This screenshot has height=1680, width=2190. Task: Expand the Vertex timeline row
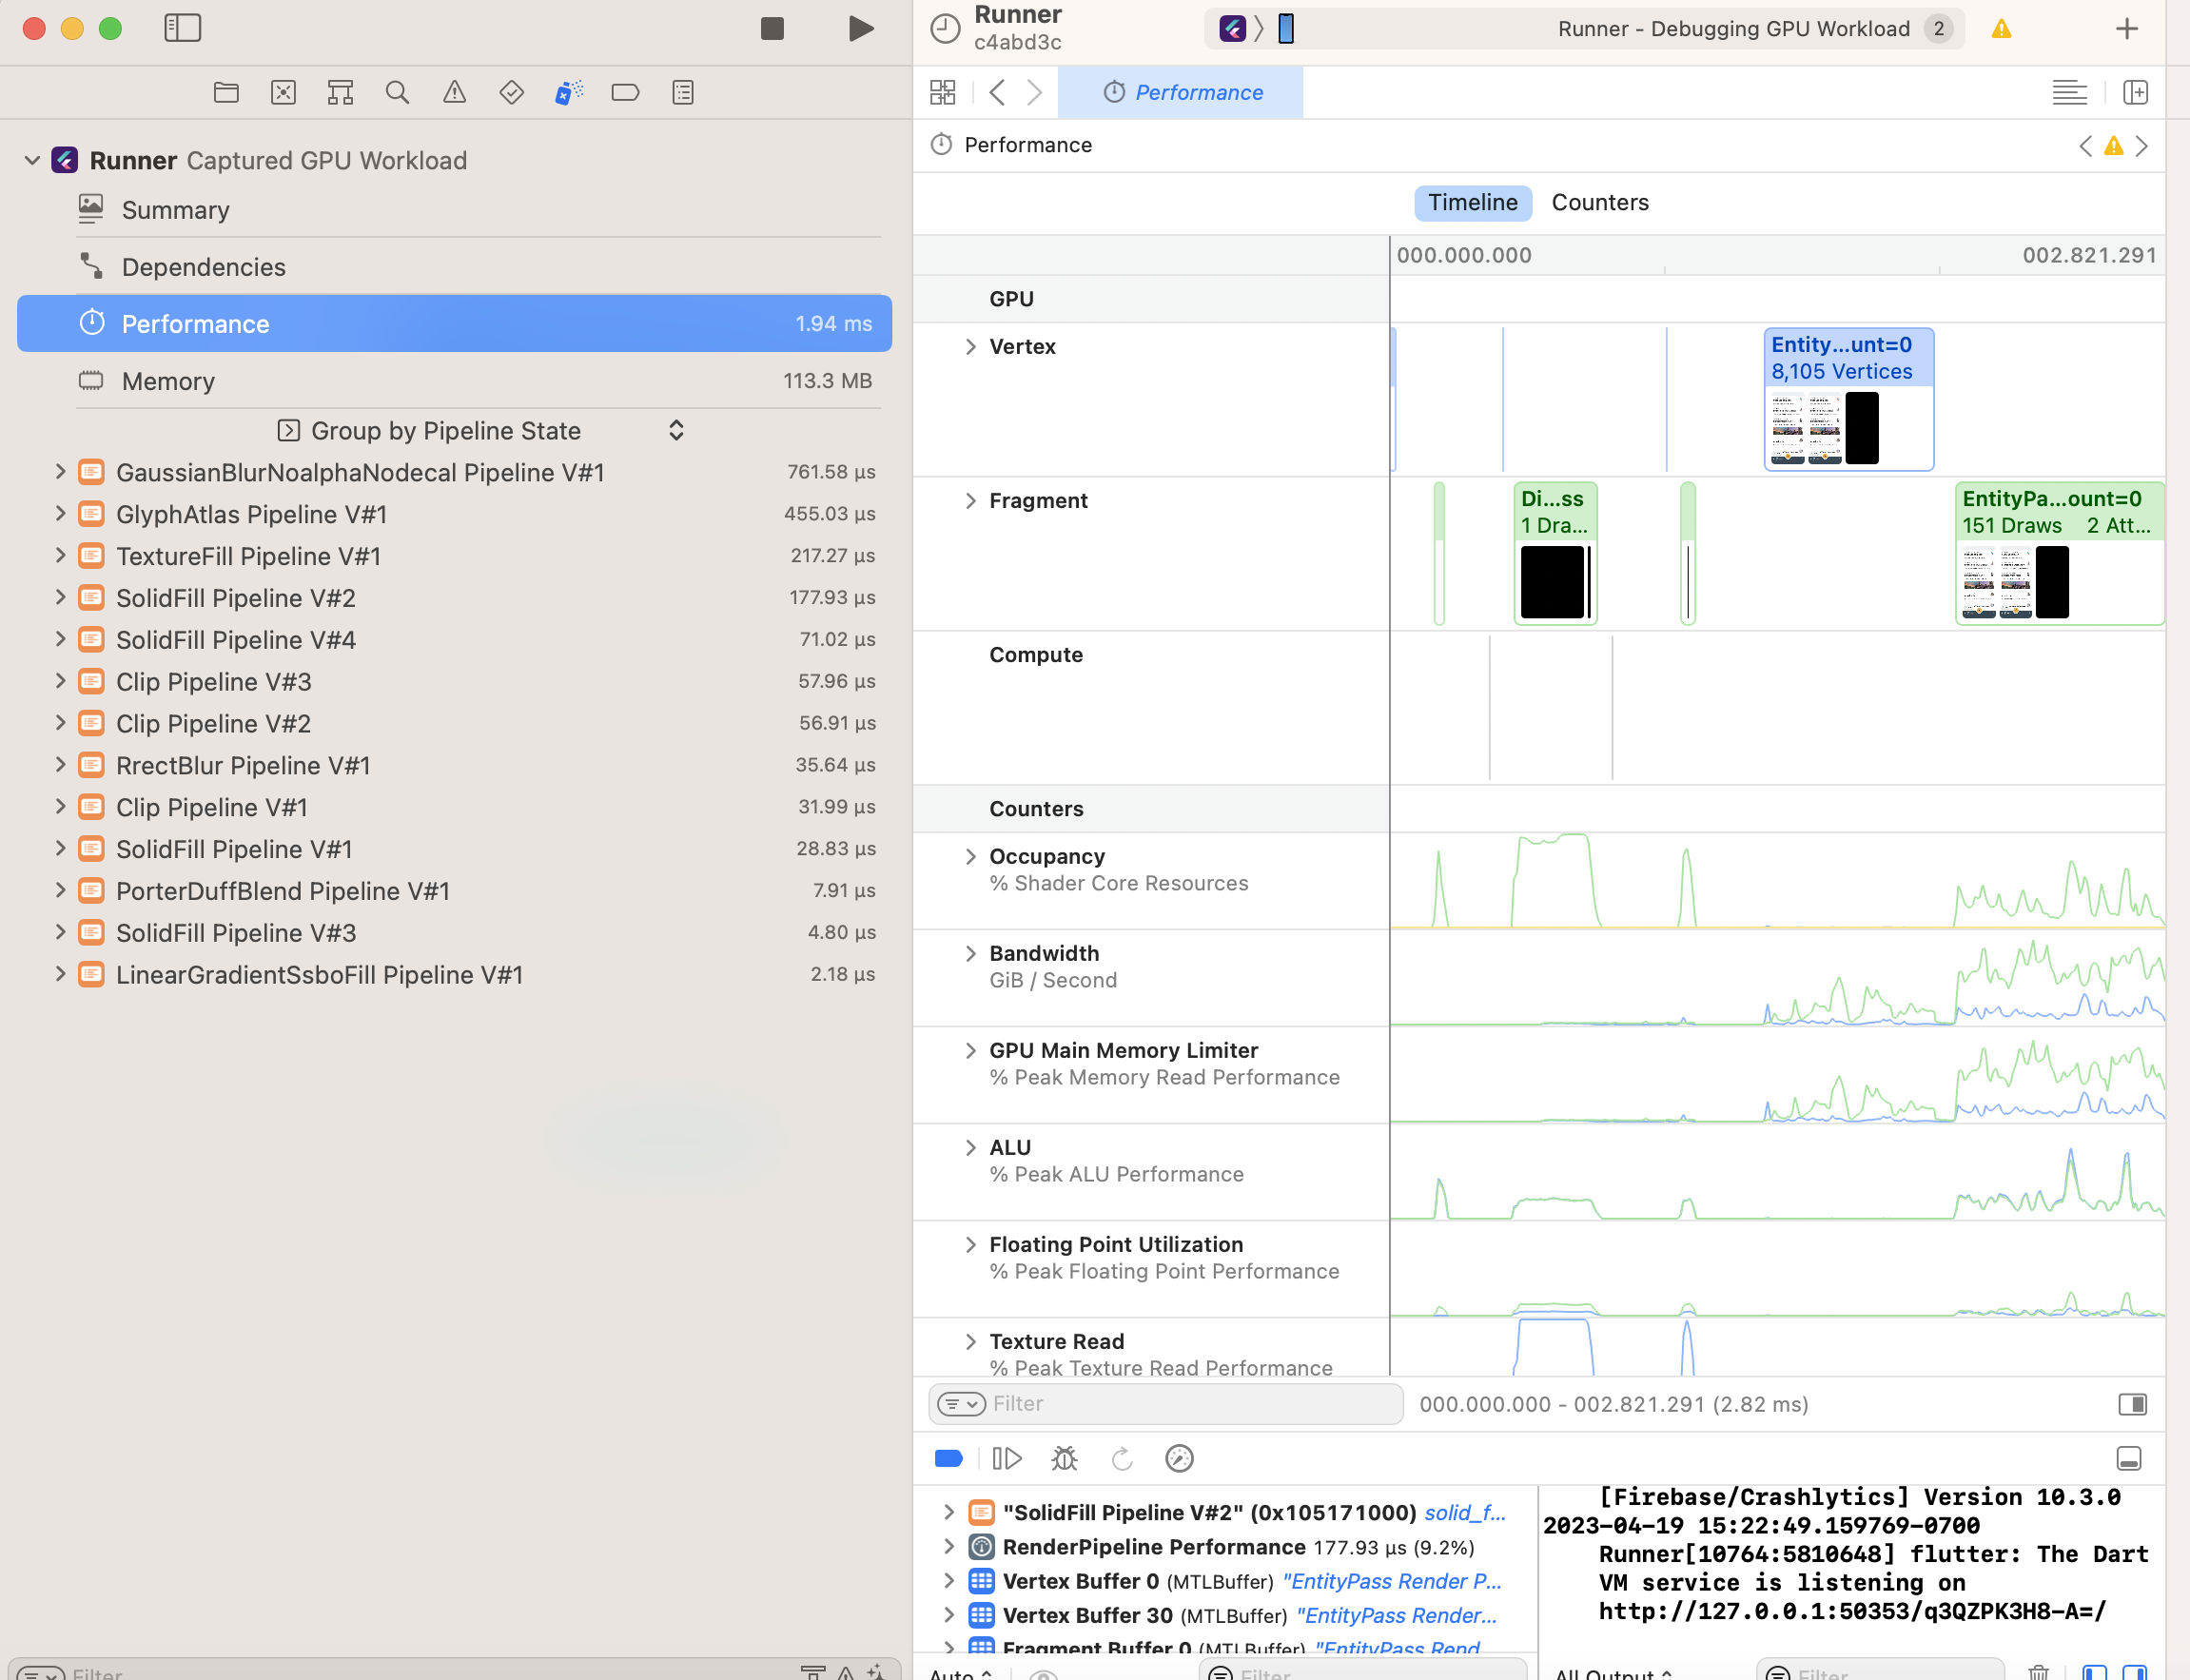(x=970, y=347)
